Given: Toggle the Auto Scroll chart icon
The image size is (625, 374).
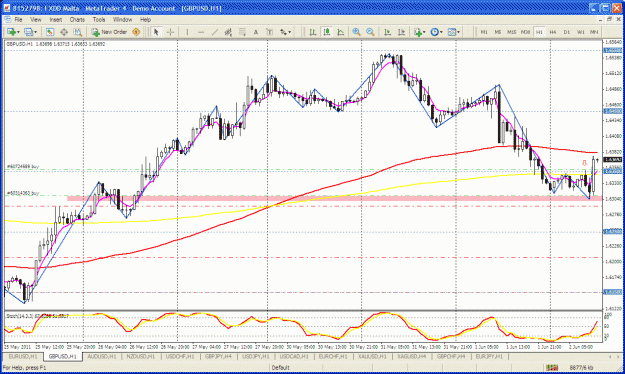Looking at the screenshot, I should pos(387,32).
